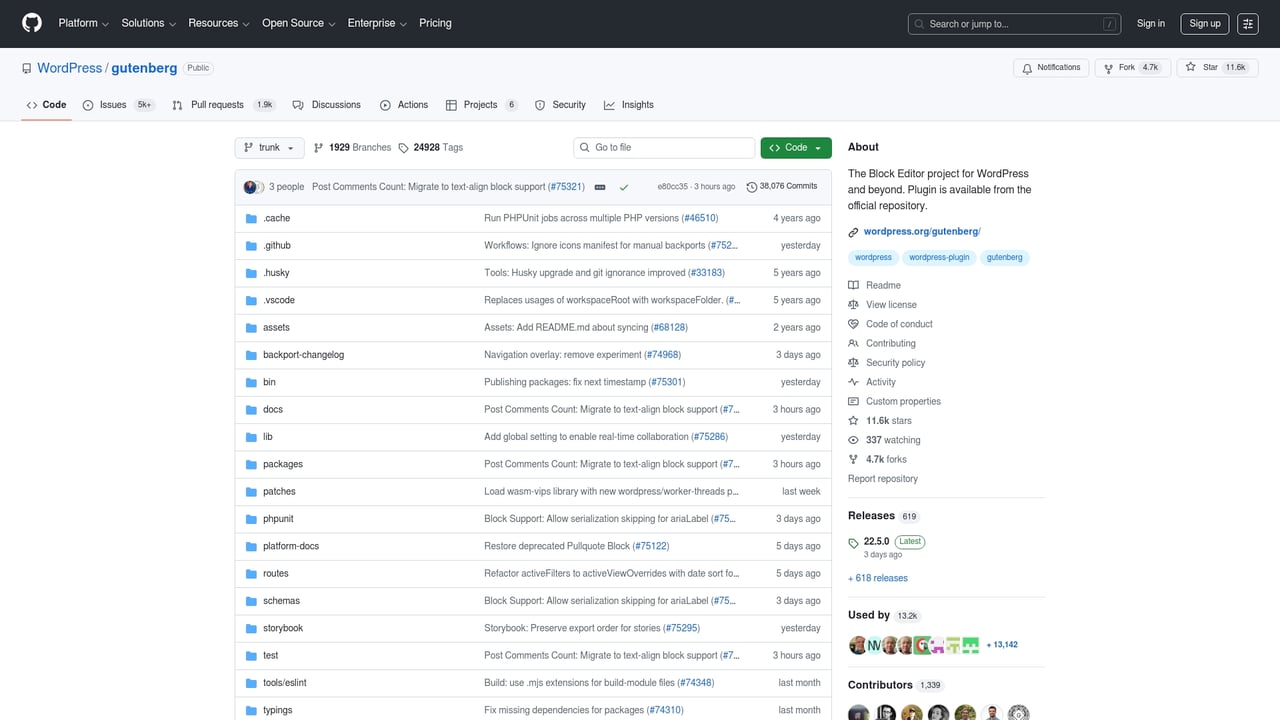Viewport: 1280px width, 720px height.
Task: Expand the green Code download dropdown
Action: tap(795, 147)
